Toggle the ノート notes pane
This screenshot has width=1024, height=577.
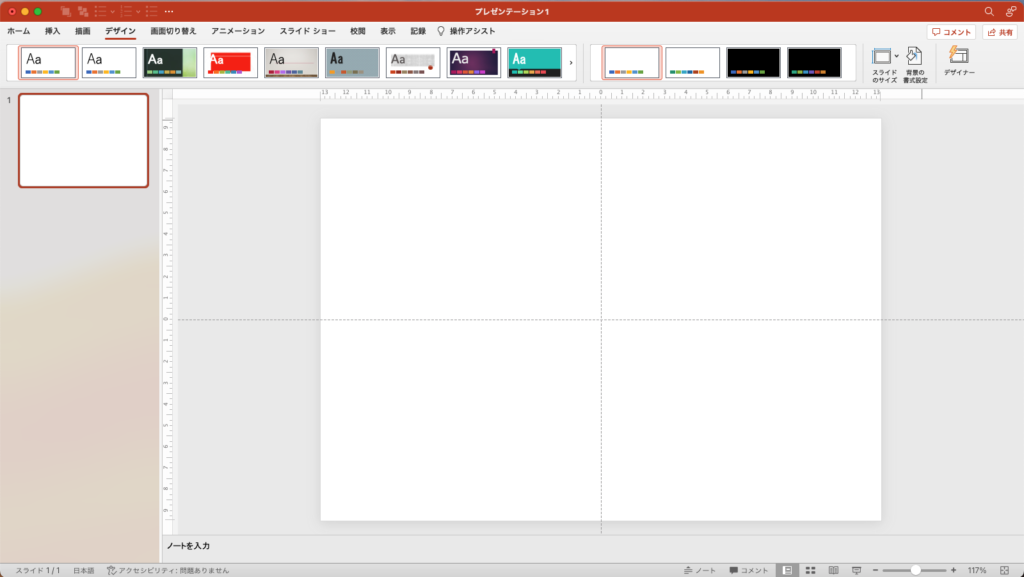tap(700, 570)
